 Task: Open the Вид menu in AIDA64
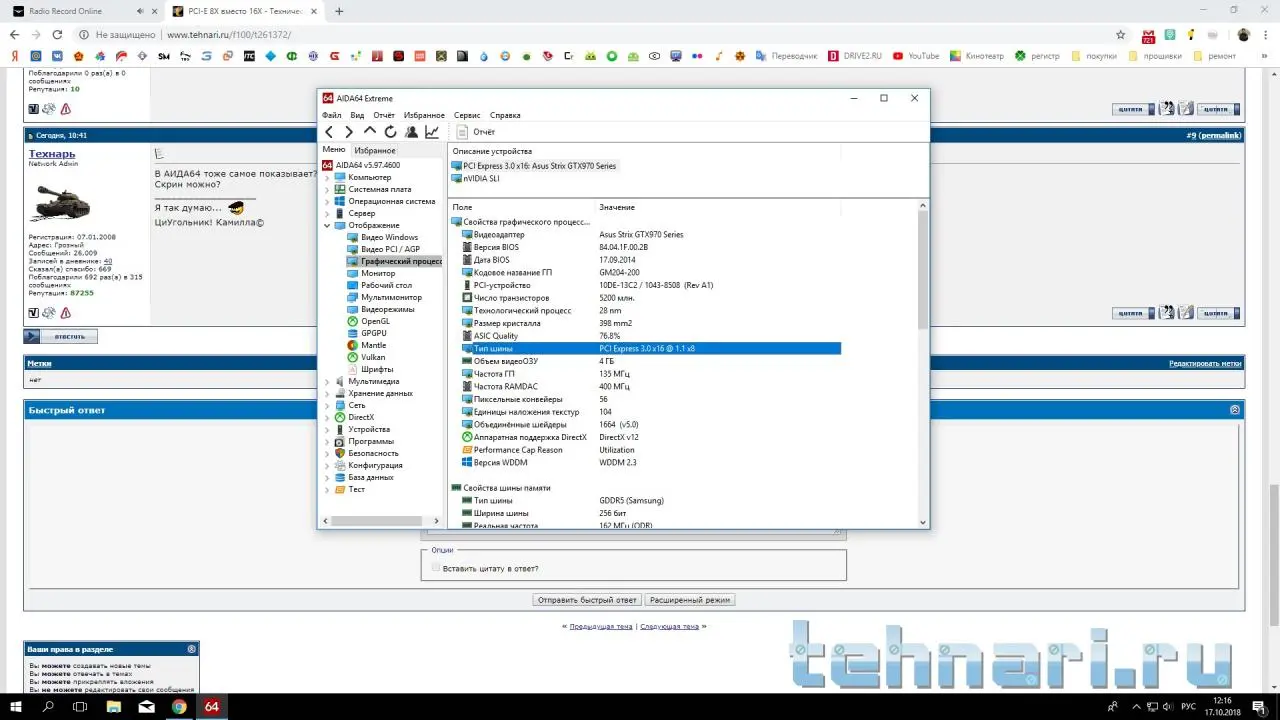pyautogui.click(x=357, y=115)
